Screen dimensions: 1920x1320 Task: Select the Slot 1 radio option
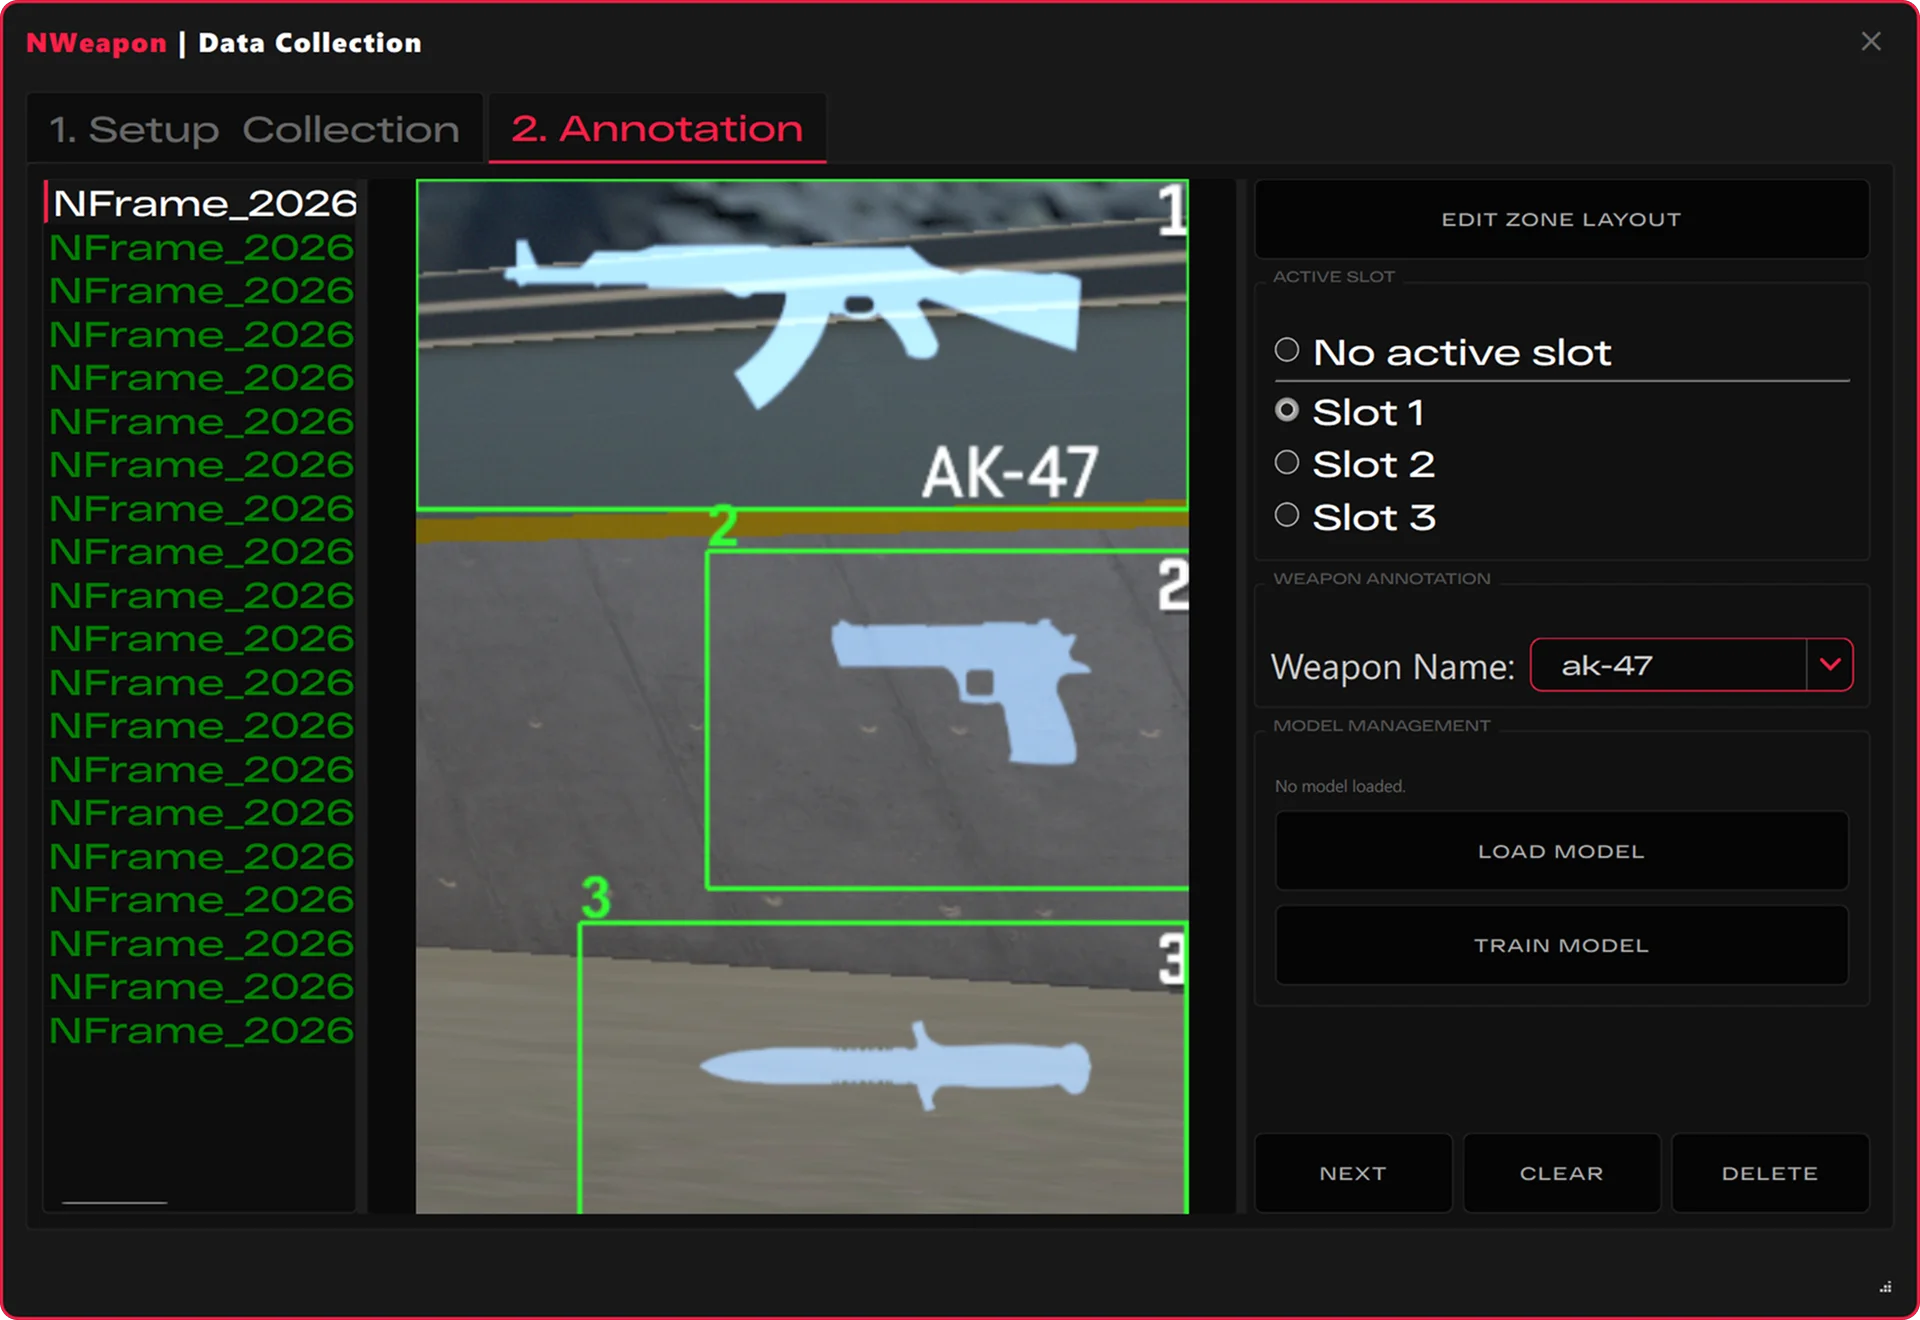[x=1287, y=411]
